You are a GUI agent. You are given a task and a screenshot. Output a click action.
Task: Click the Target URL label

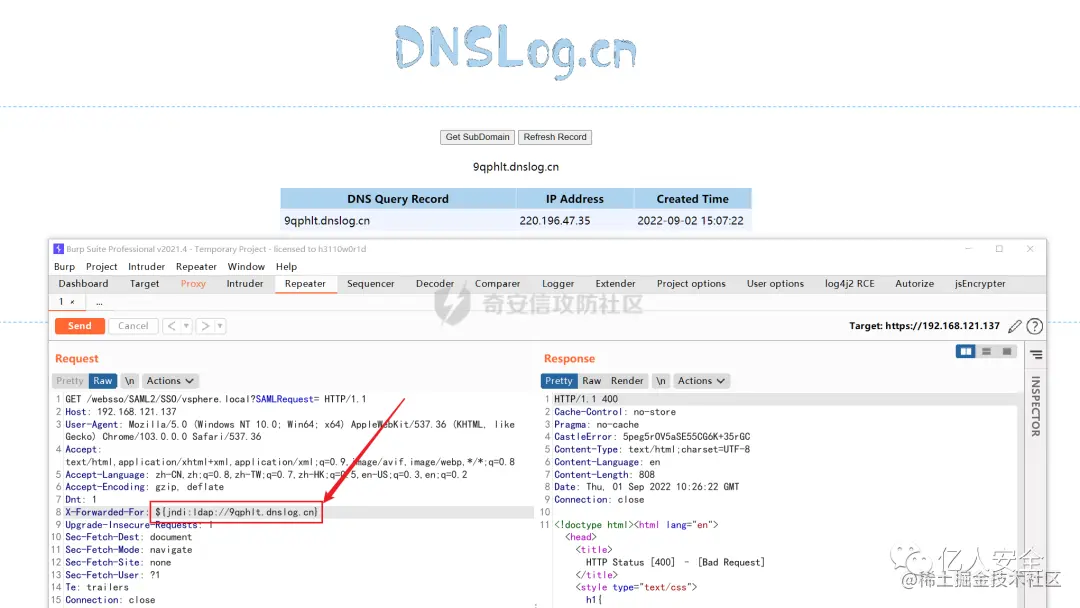tap(924, 326)
